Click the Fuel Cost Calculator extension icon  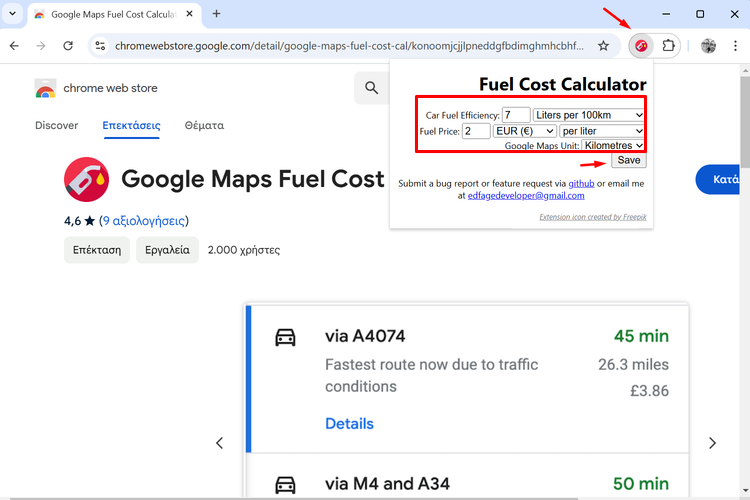click(641, 46)
